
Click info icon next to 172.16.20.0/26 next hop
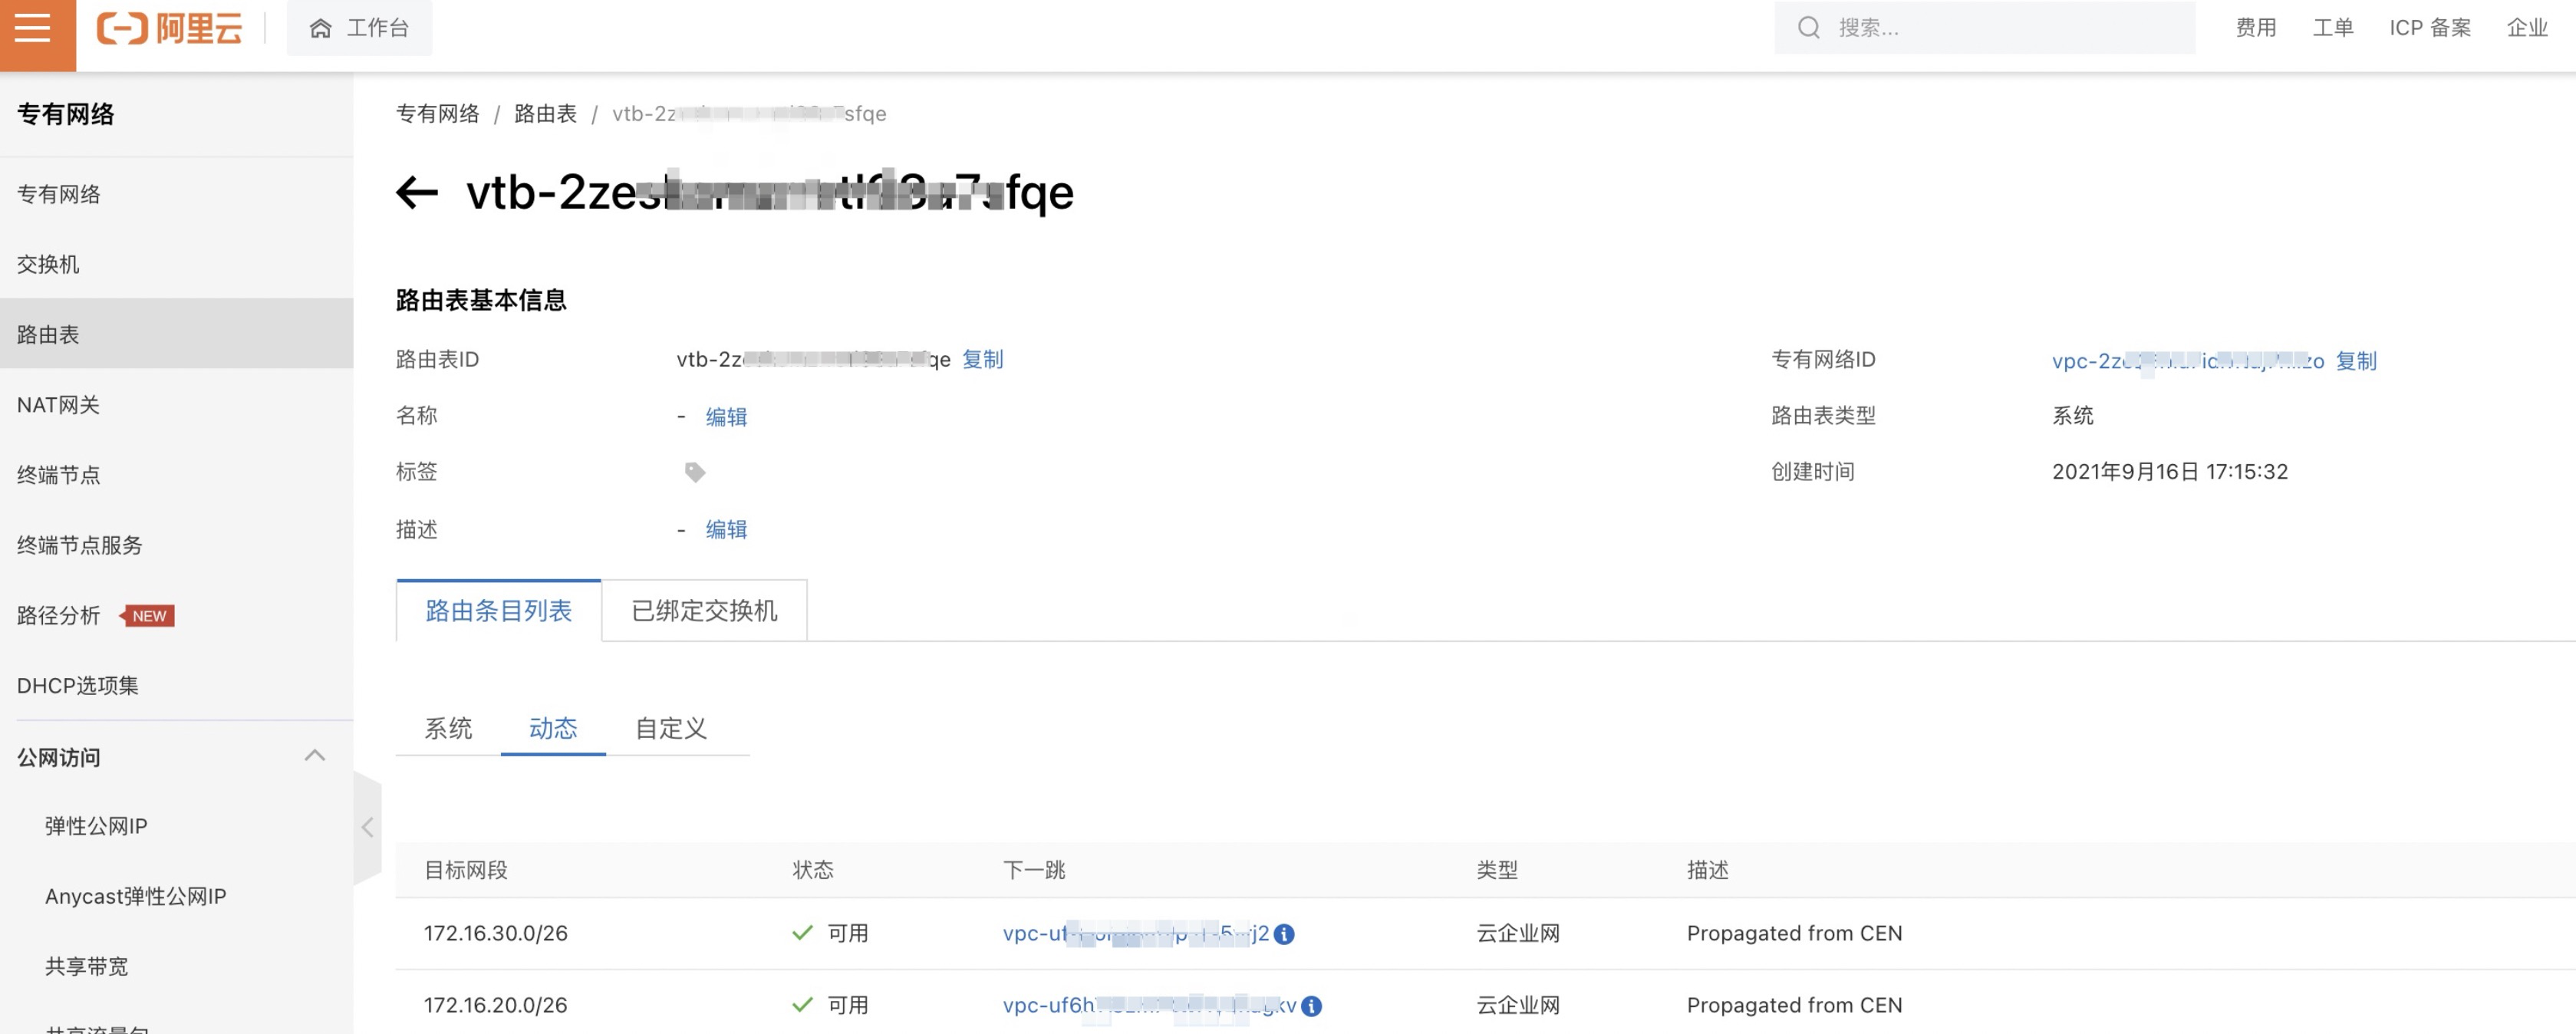click(1312, 1006)
